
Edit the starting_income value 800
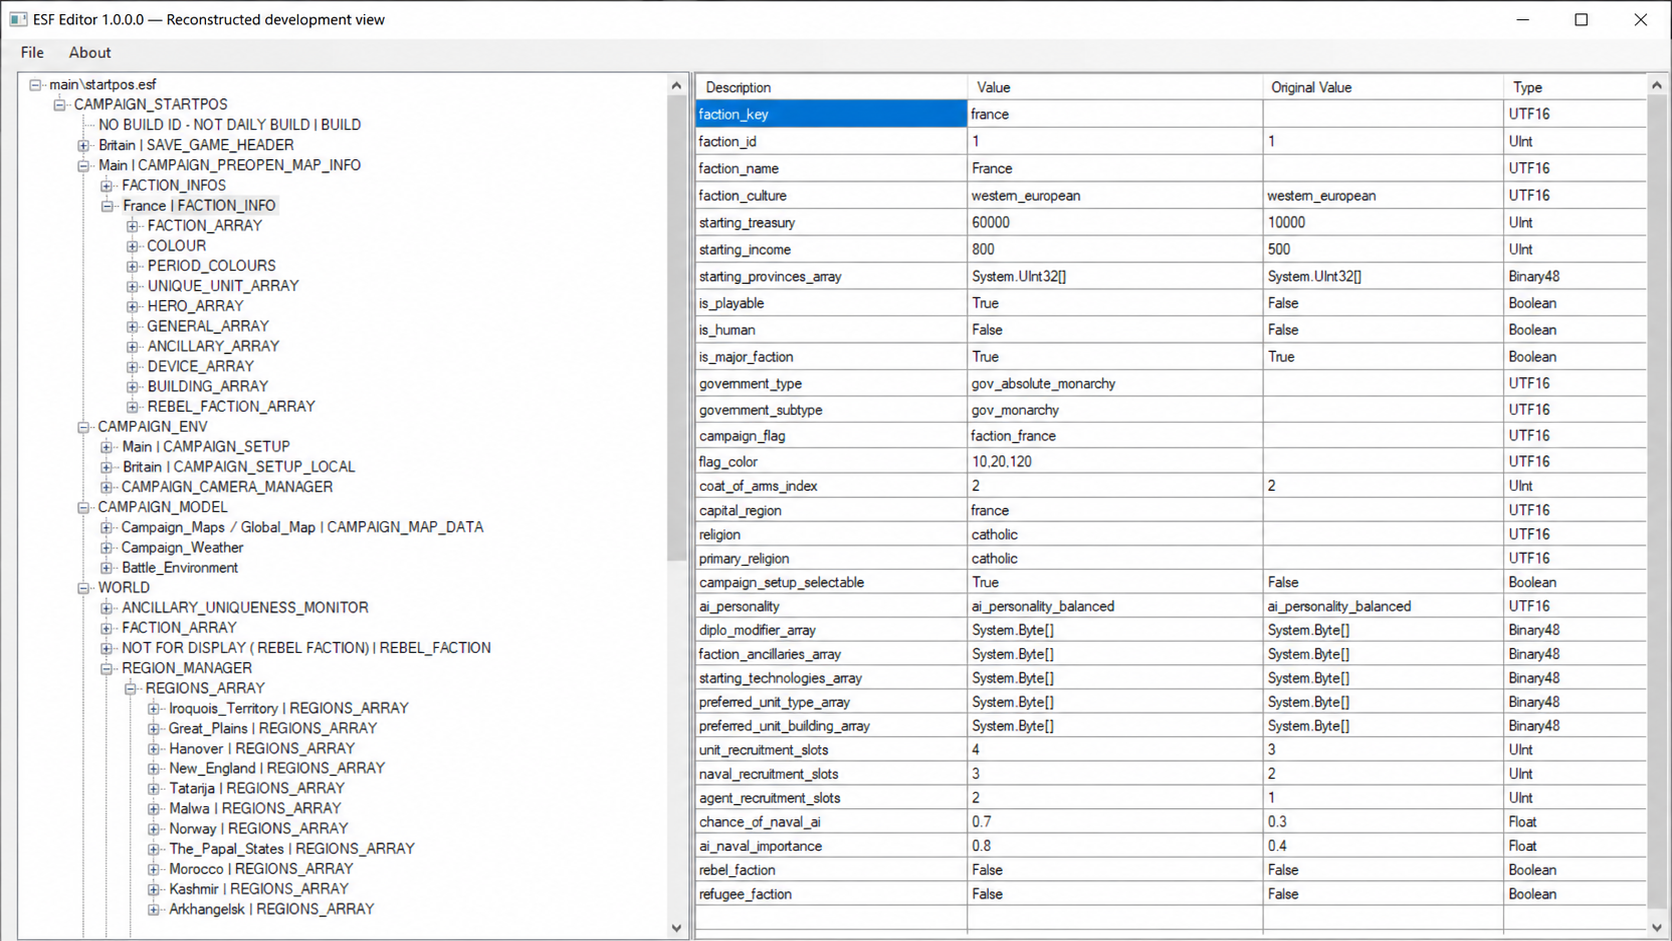tap(1115, 250)
